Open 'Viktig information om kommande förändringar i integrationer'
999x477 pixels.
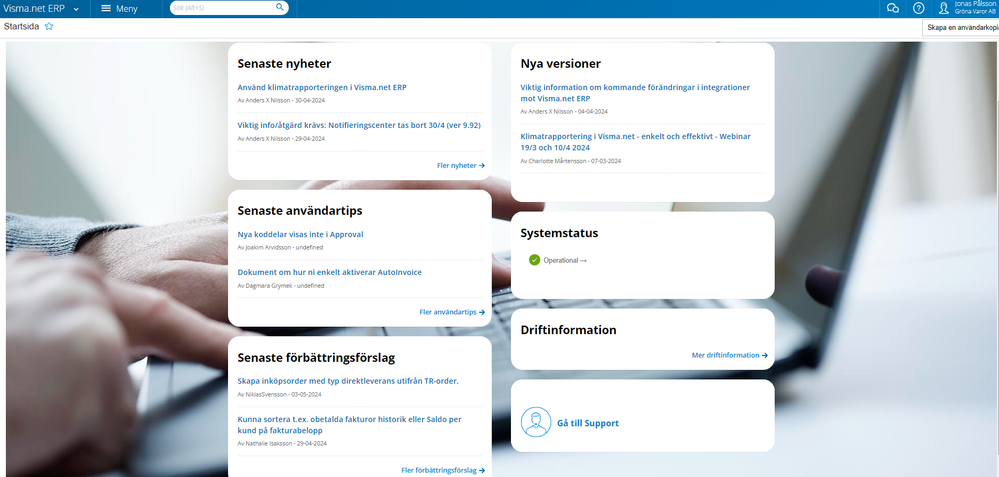[x=635, y=93]
